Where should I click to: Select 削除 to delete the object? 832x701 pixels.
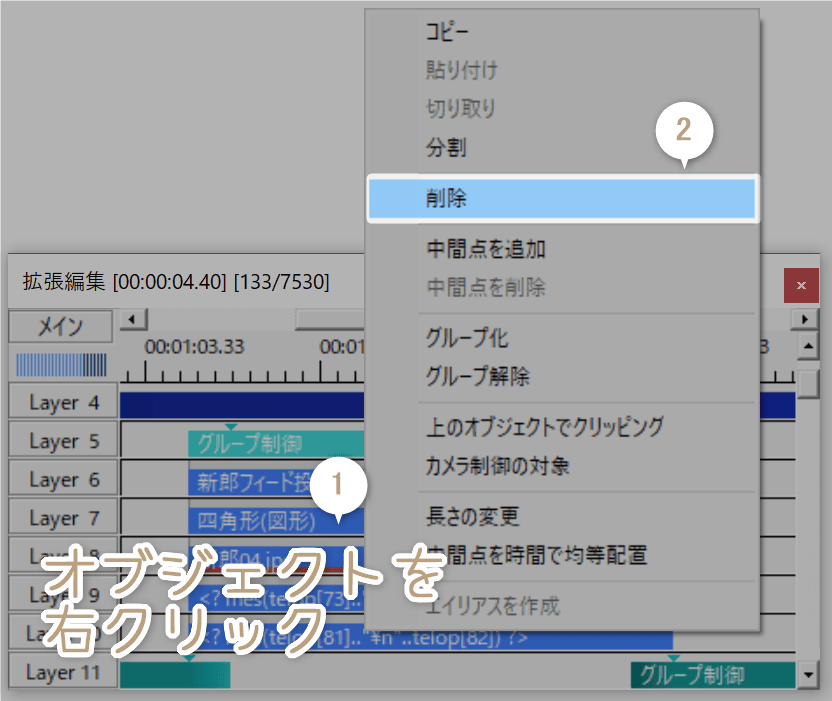pyautogui.click(x=449, y=198)
